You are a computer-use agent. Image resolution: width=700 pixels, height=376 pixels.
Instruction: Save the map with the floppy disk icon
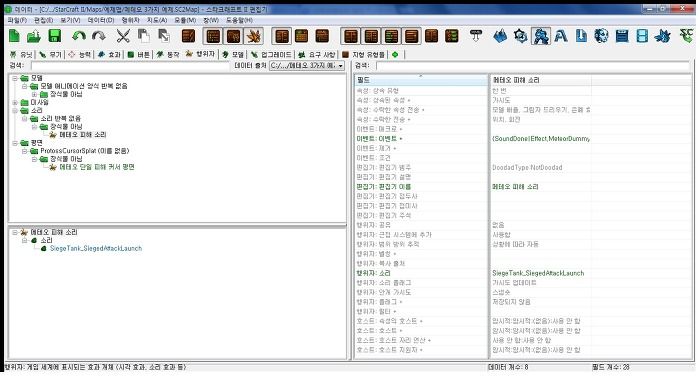[54, 36]
